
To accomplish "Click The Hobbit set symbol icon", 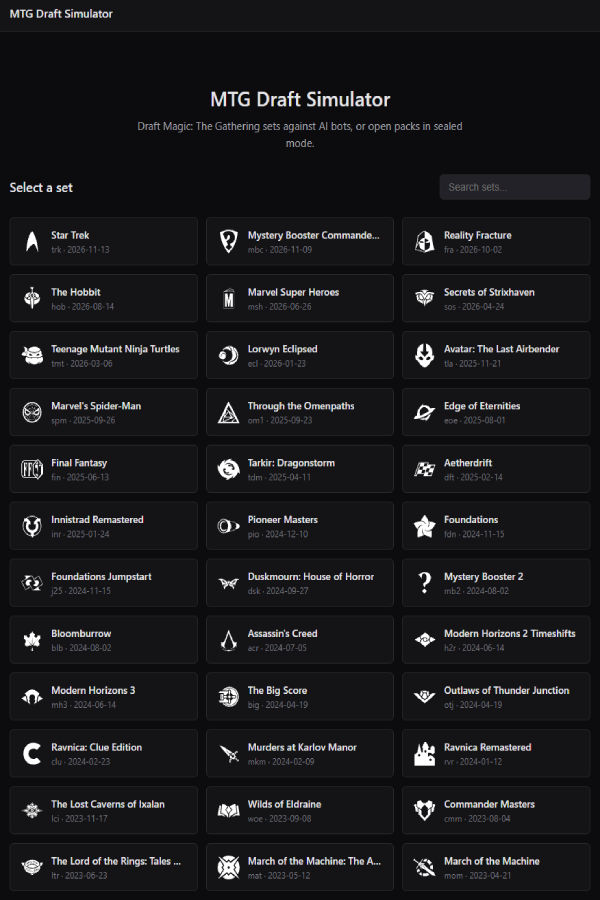I will click(x=32, y=298).
